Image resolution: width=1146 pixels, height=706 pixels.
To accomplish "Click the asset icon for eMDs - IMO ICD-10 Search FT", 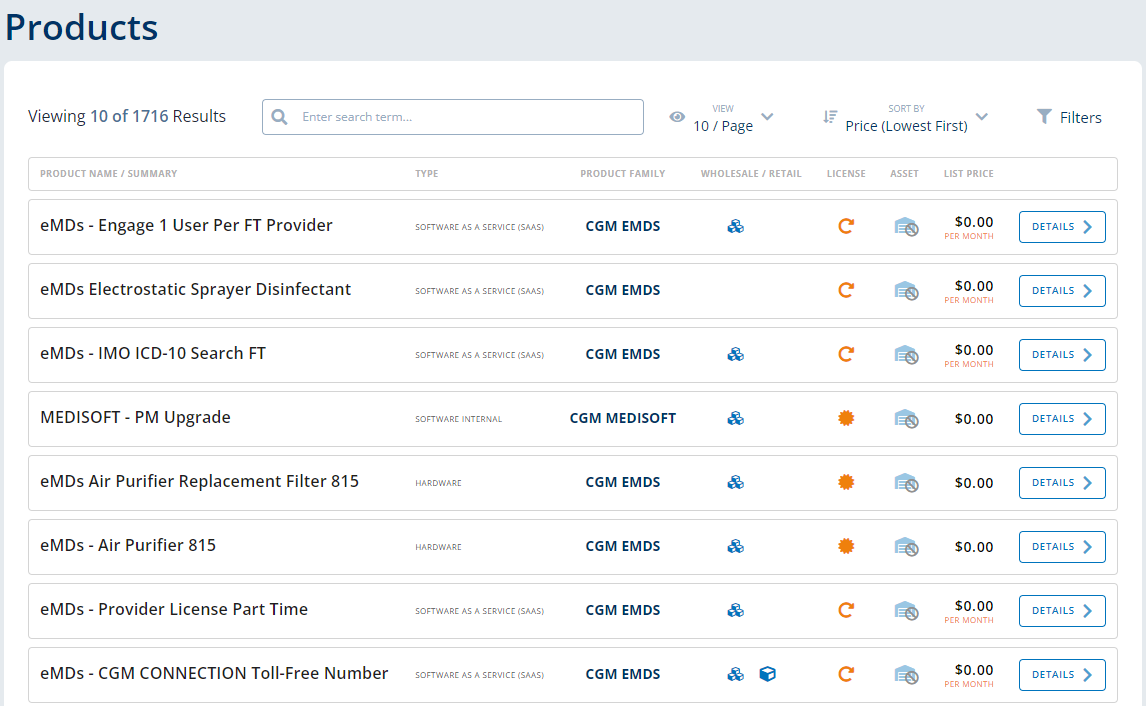I will pyautogui.click(x=906, y=355).
